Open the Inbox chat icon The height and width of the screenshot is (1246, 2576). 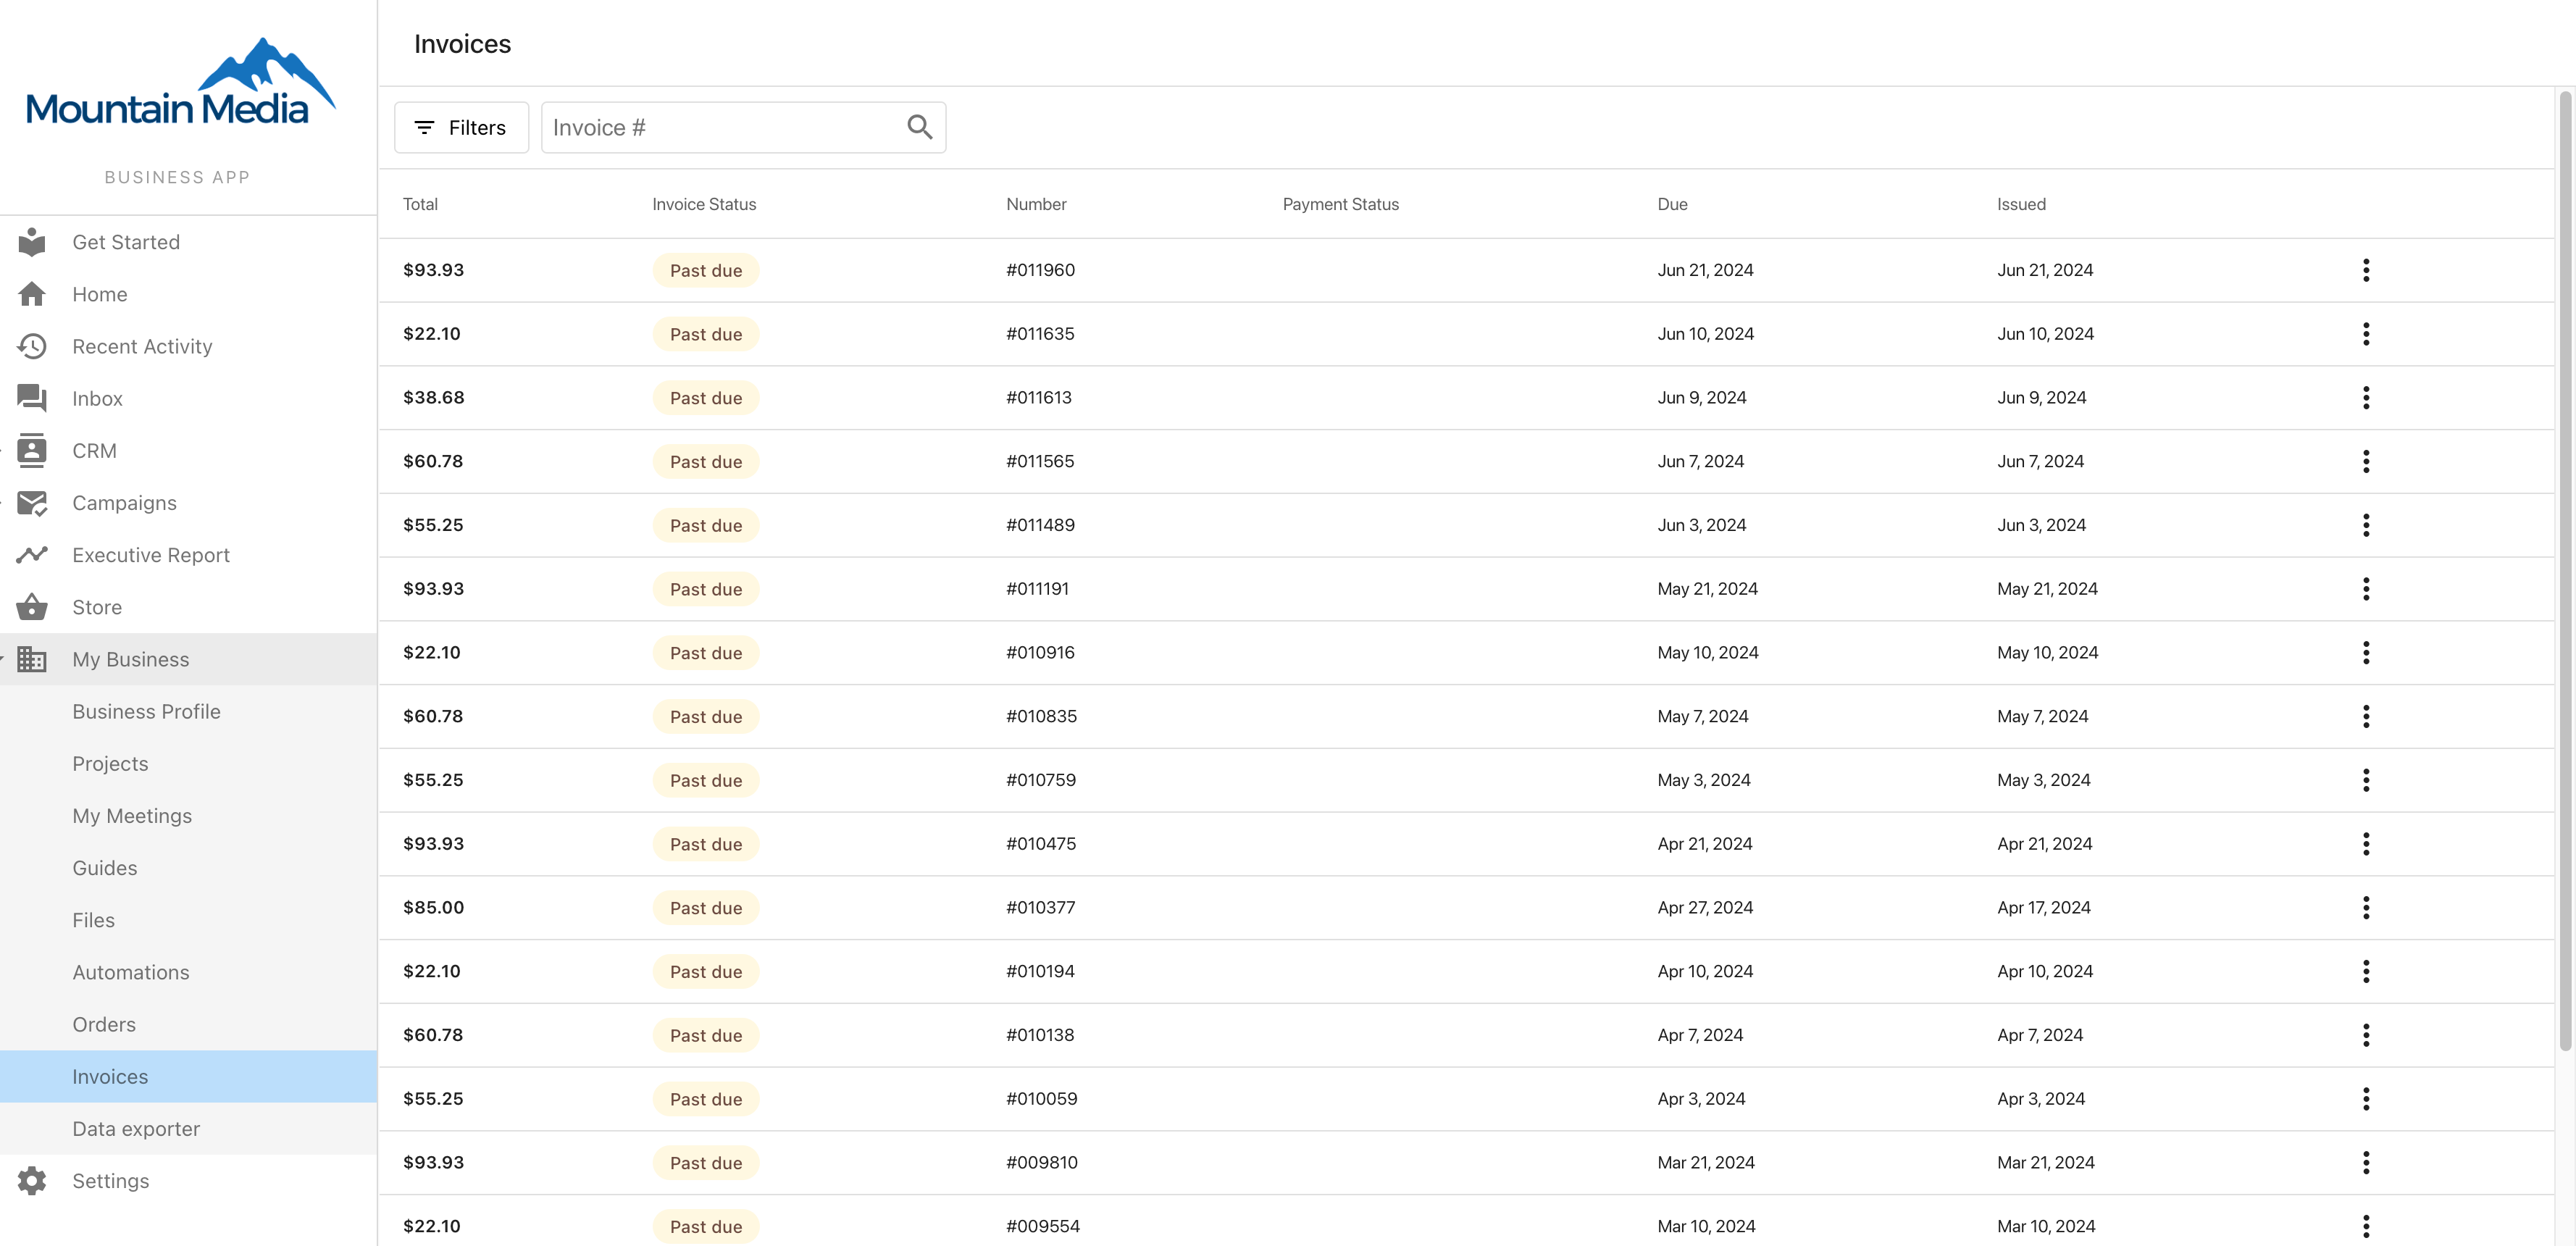pos(32,398)
